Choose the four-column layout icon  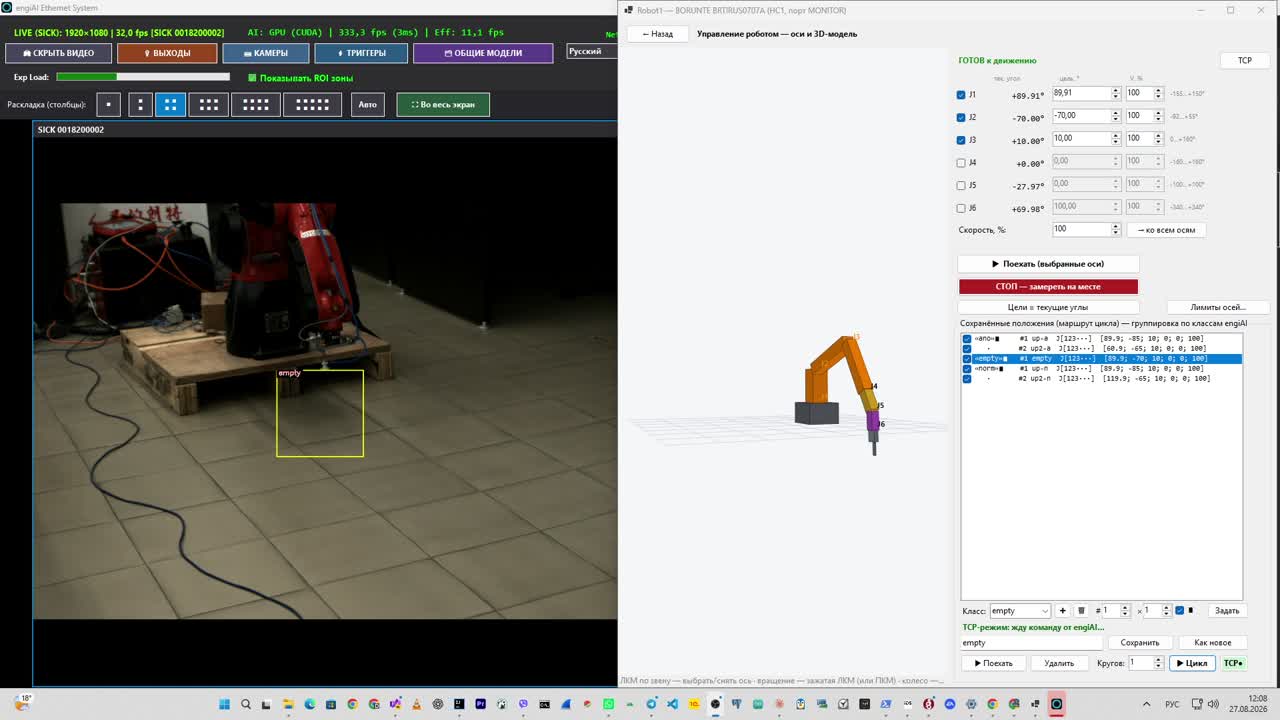point(256,104)
